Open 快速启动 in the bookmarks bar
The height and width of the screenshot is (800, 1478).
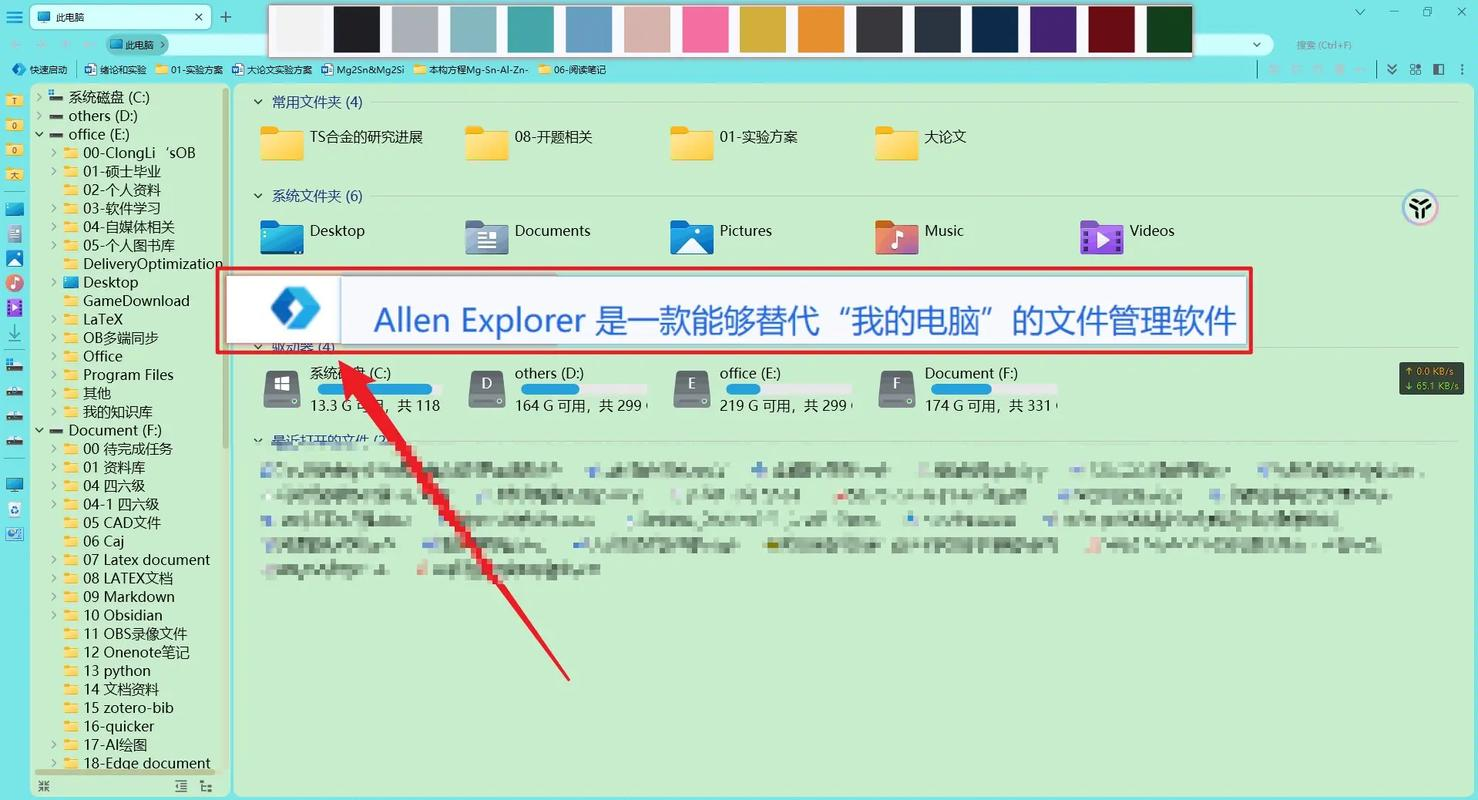40,70
